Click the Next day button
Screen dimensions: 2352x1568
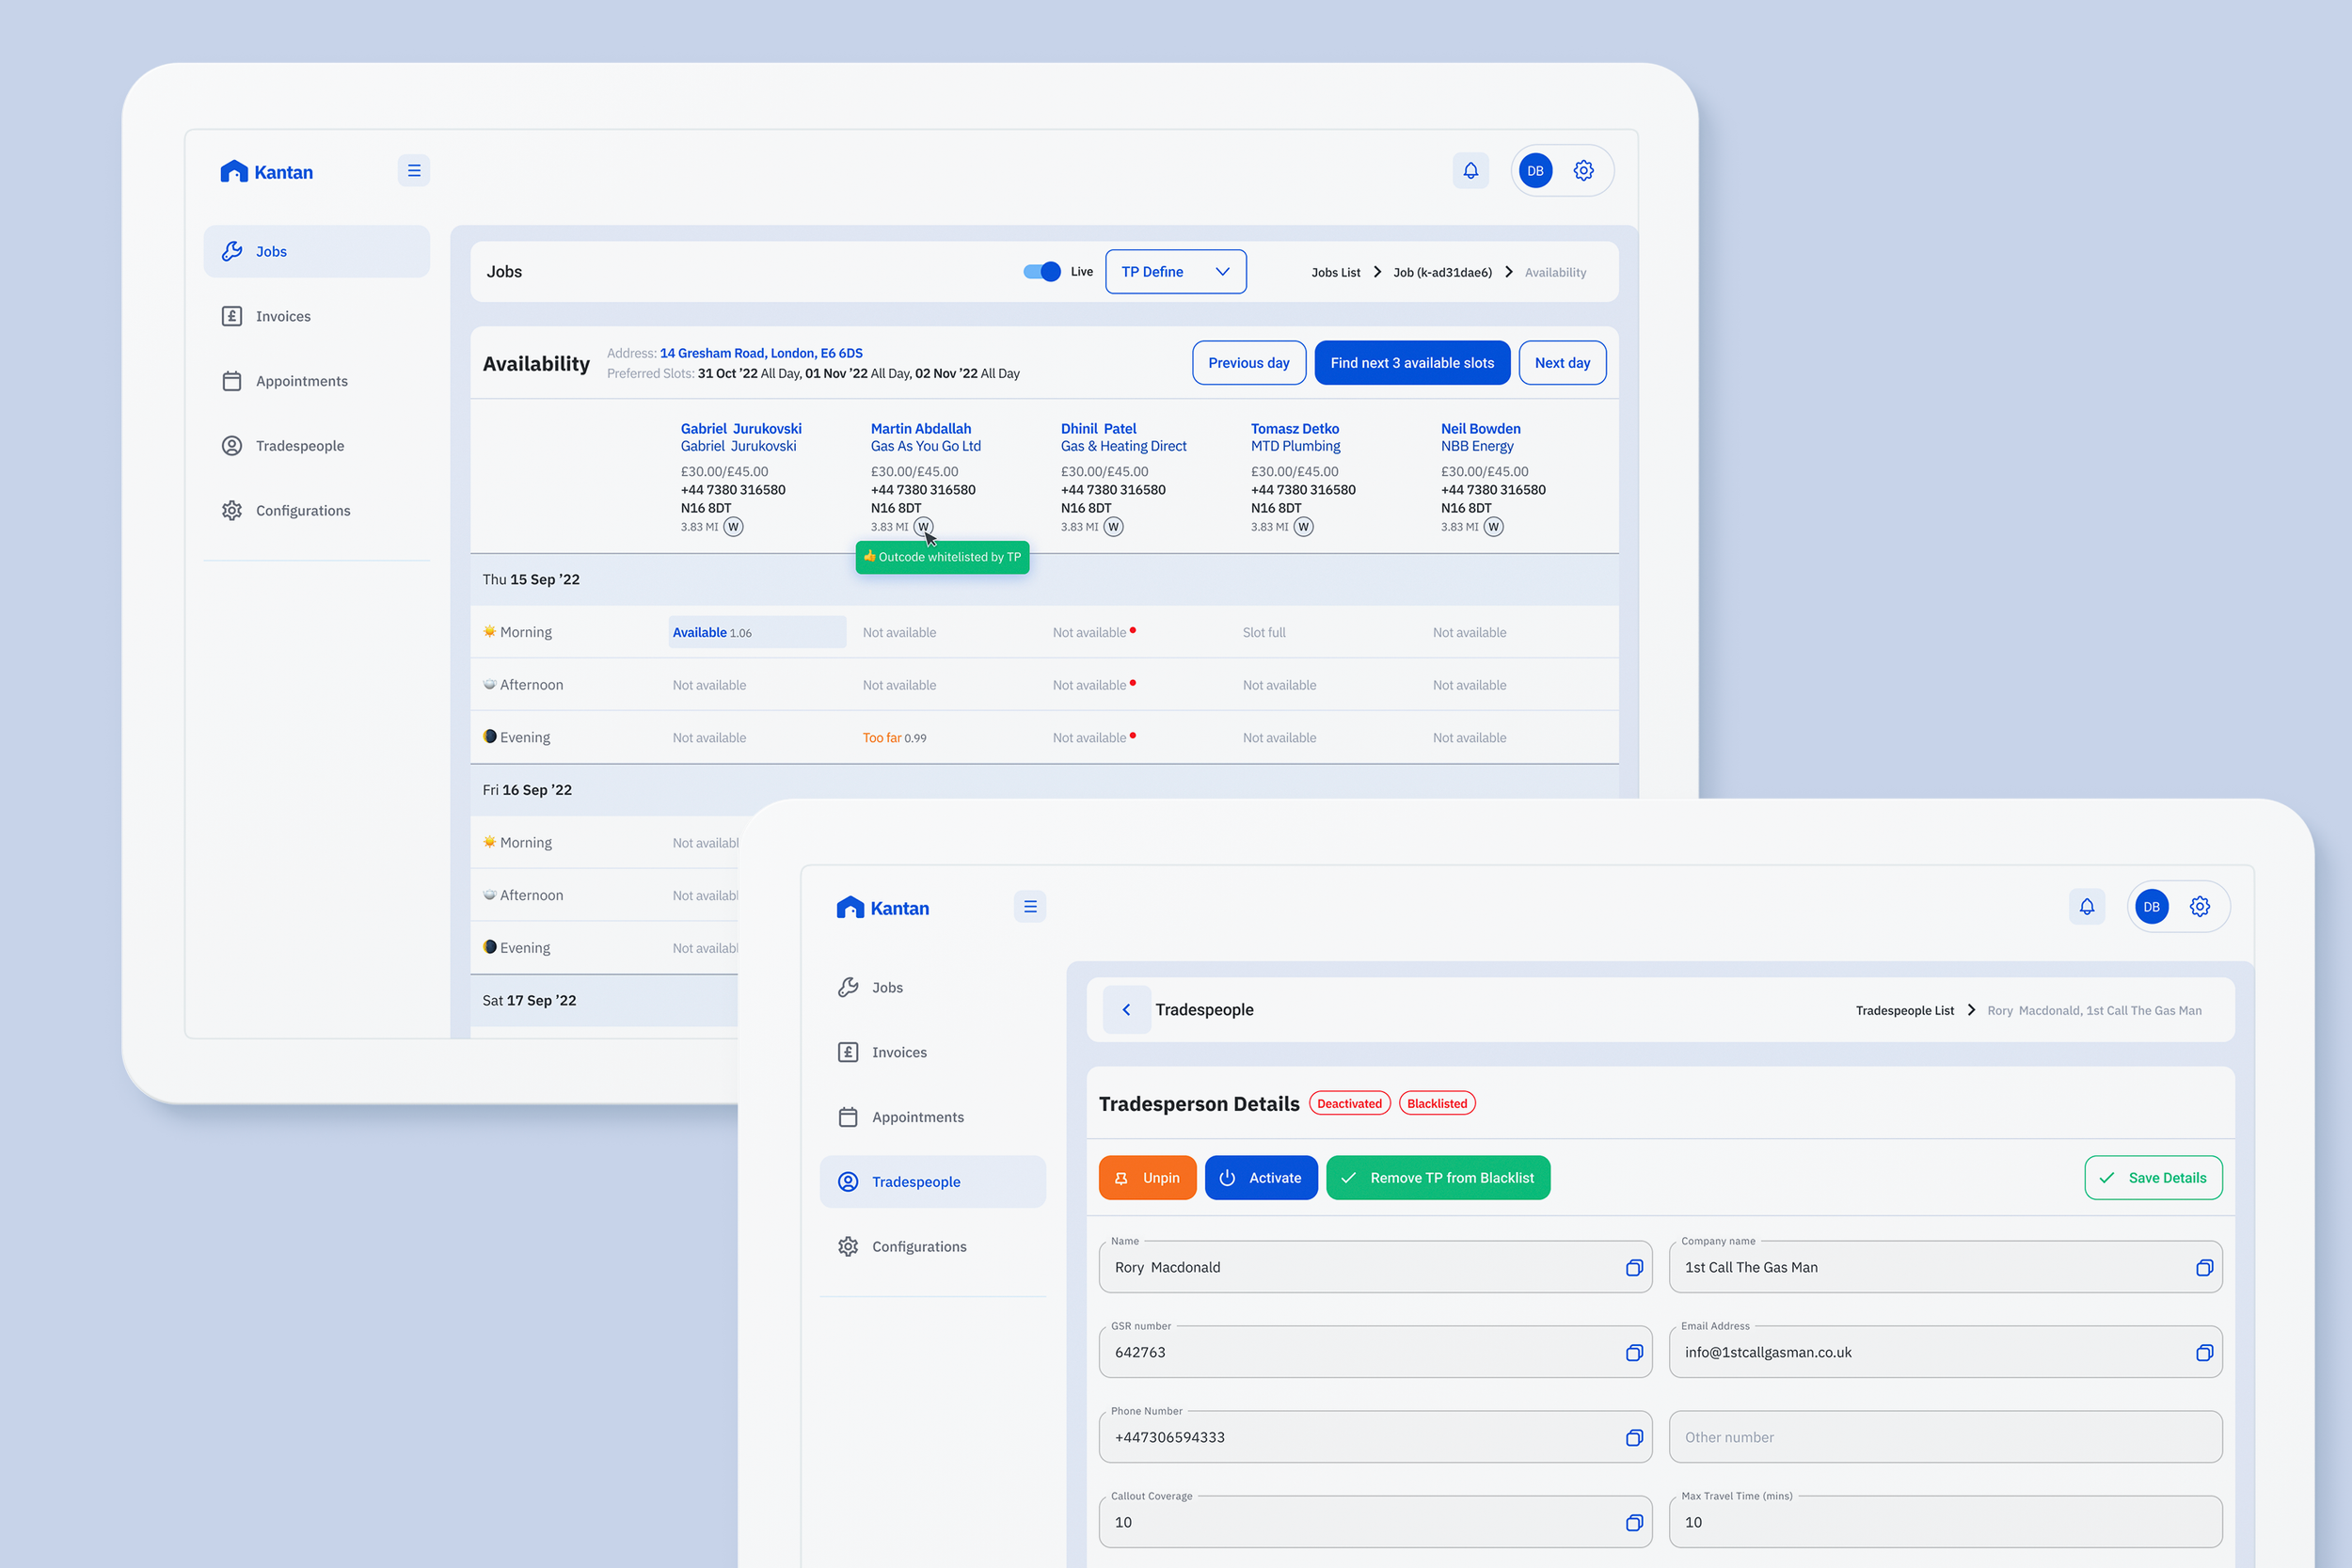pos(1562,363)
